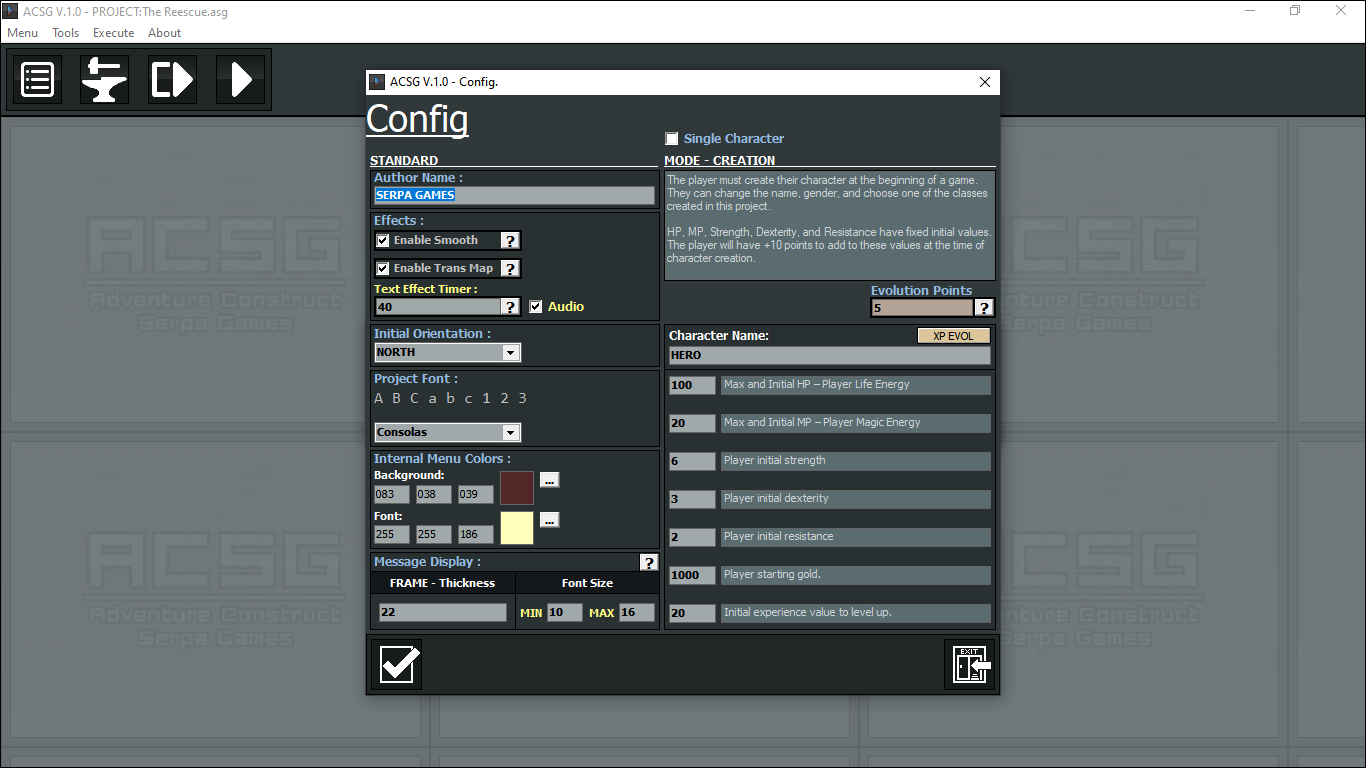The height and width of the screenshot is (768, 1366).
Task: Click the starting gold value 1000
Action: coord(692,575)
